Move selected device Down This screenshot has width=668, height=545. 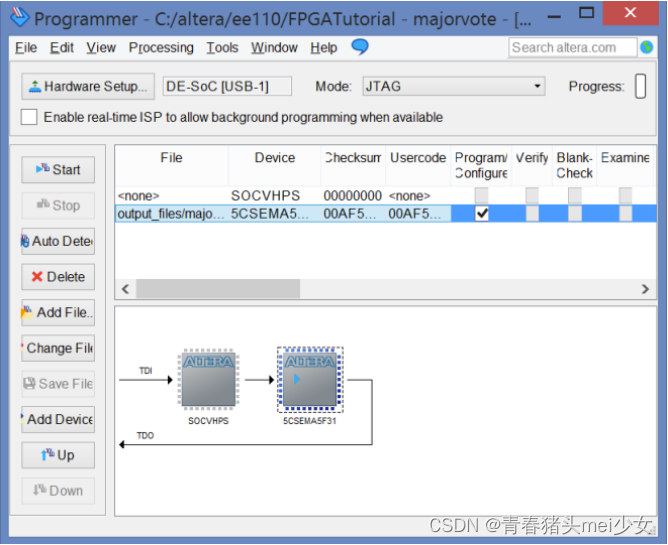[58, 491]
